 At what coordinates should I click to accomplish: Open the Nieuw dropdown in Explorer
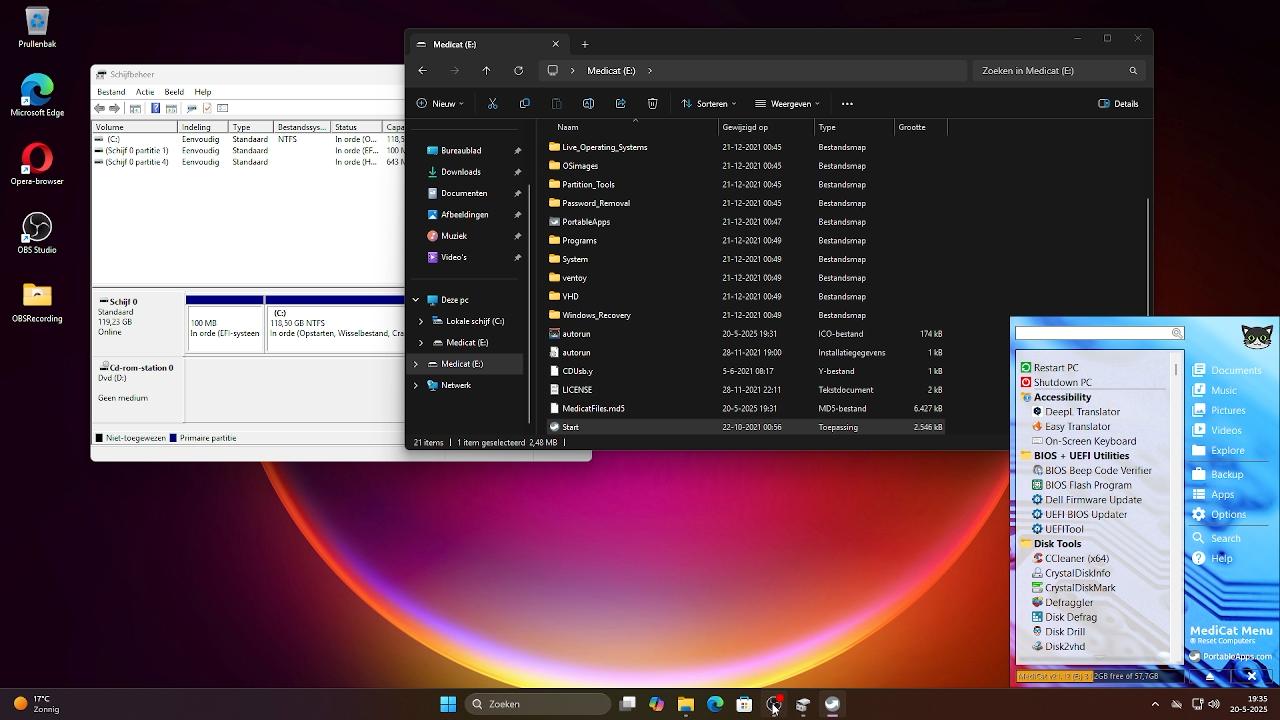439,103
